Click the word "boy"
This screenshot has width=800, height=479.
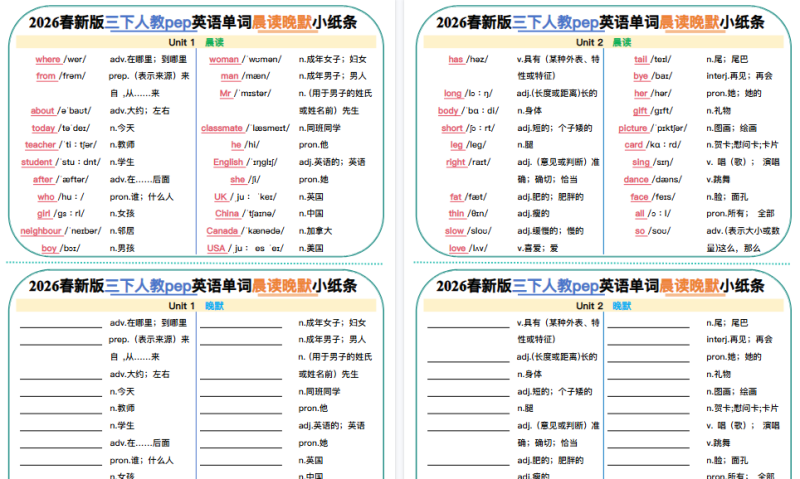pos(49,248)
